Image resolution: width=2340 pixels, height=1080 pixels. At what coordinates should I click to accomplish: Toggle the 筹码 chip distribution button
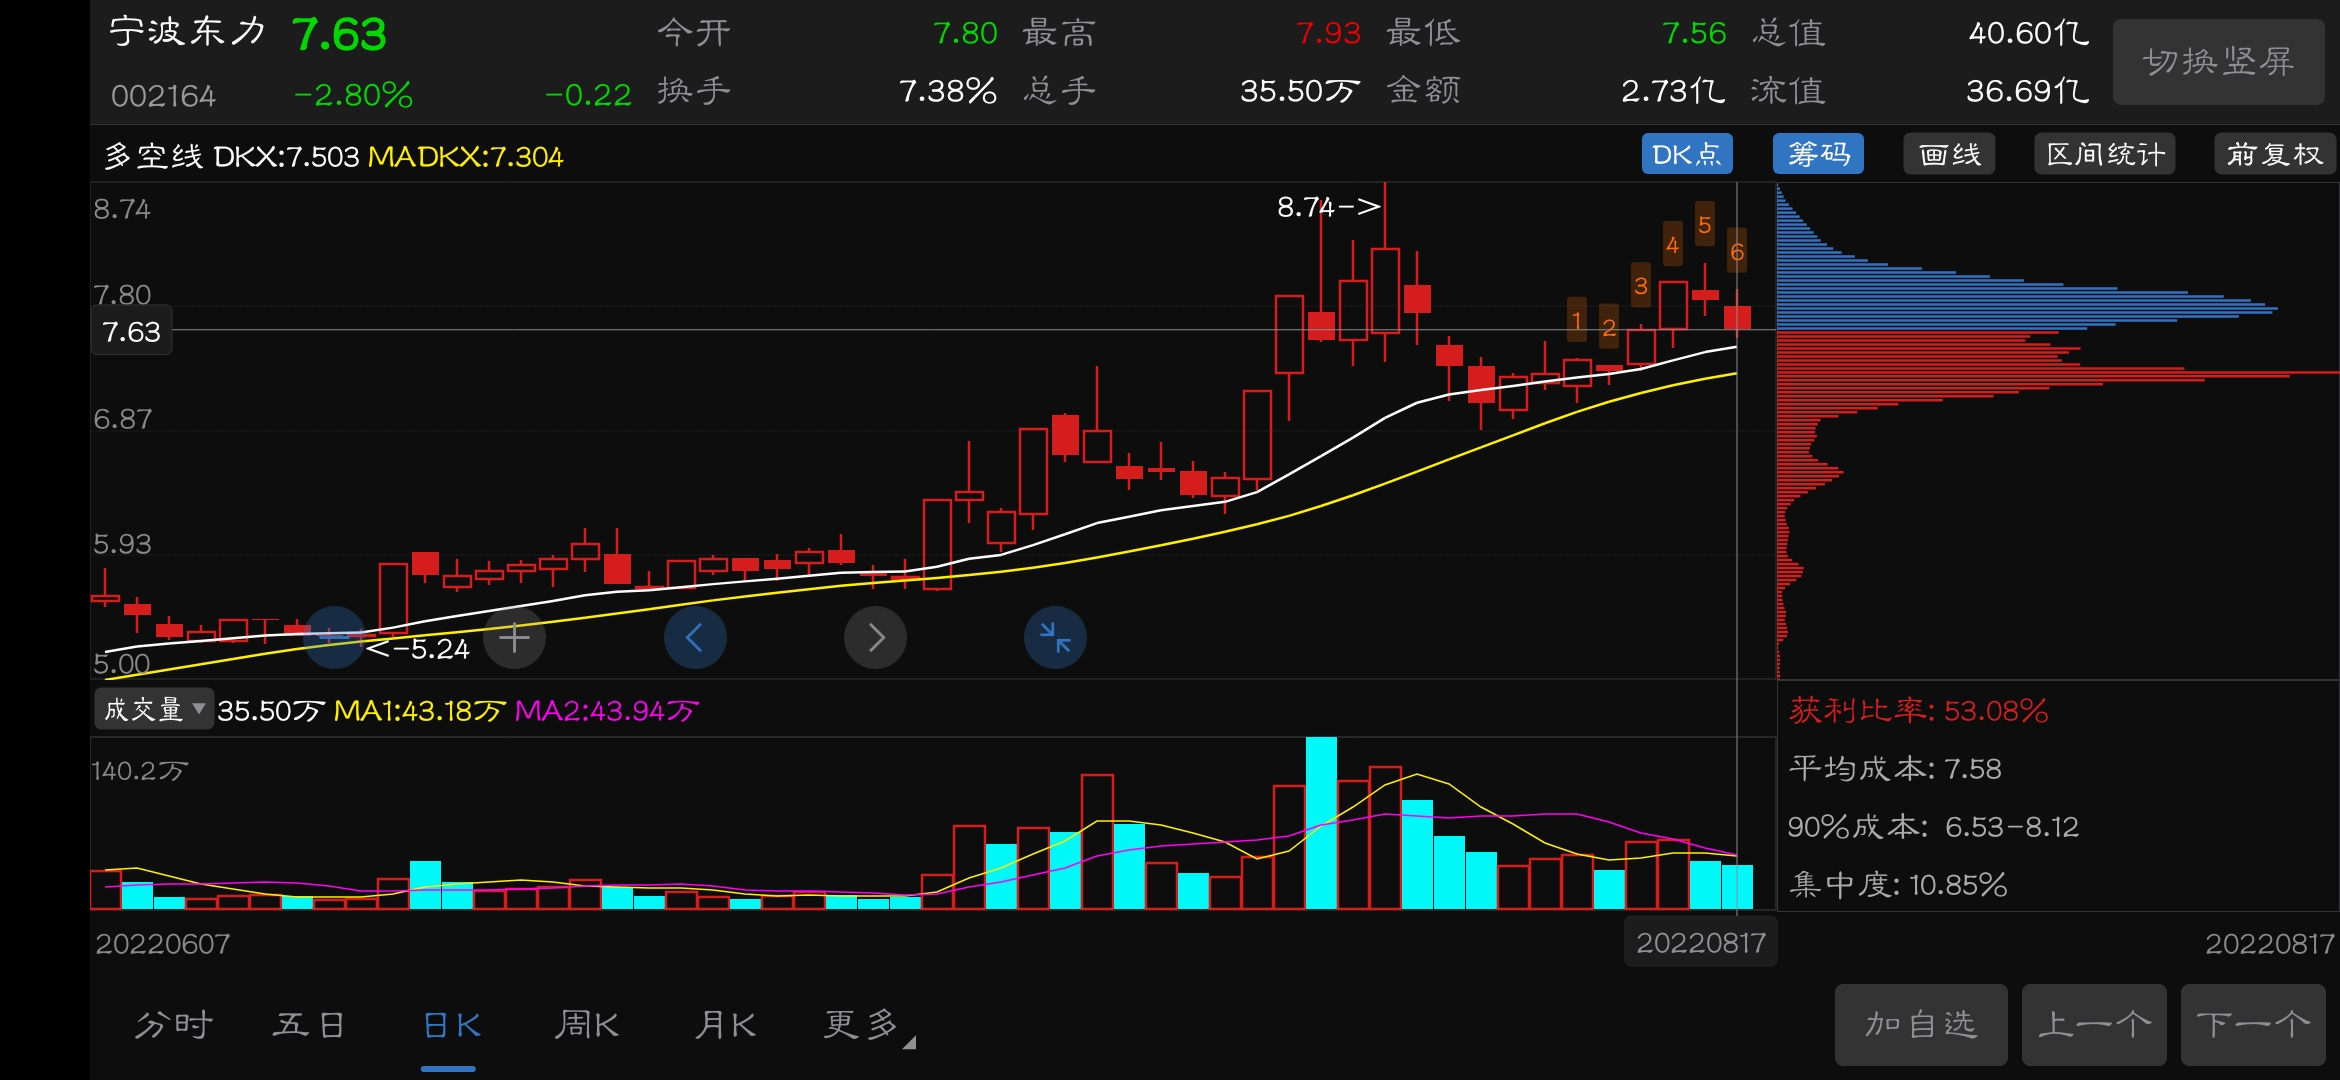coord(1818,154)
